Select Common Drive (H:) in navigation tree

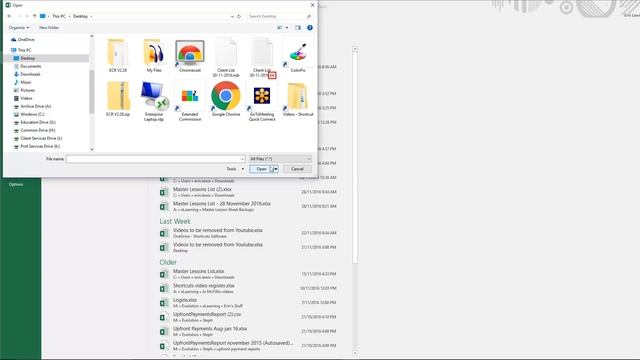pyautogui.click(x=38, y=130)
